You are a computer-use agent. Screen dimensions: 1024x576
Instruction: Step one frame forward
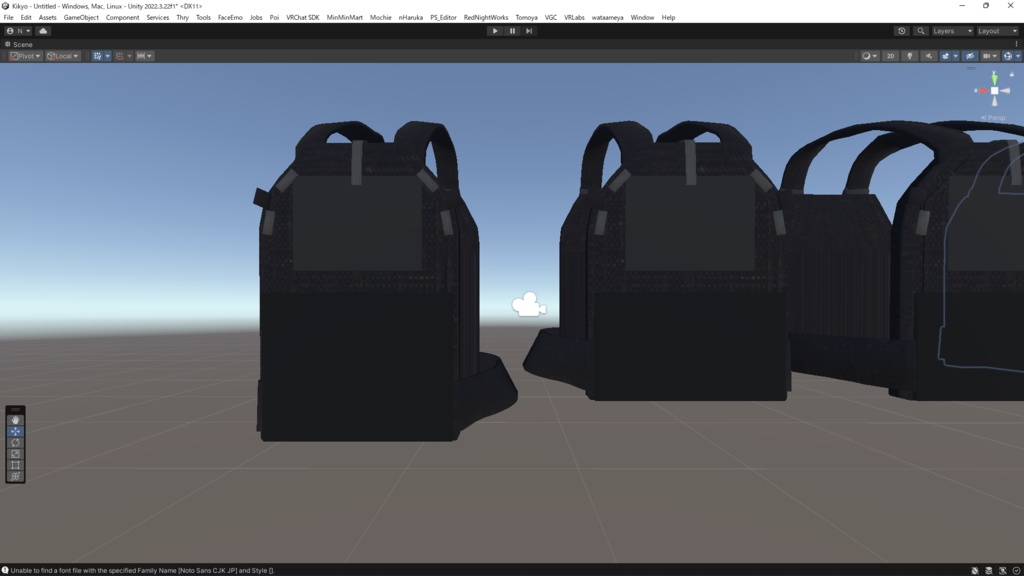[x=529, y=31]
